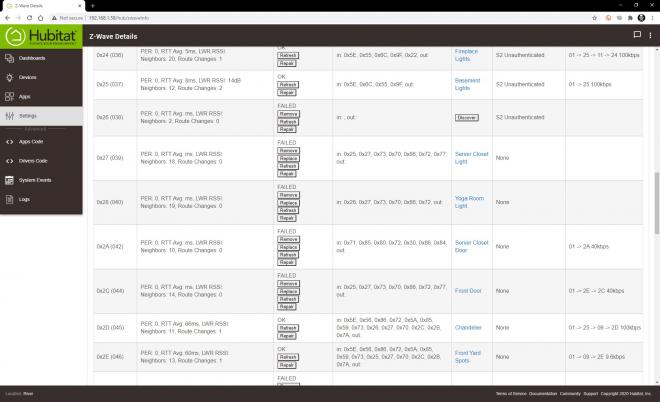Open the Server Closet Light device link
The height and width of the screenshot is (402, 660).
[x=471, y=158]
